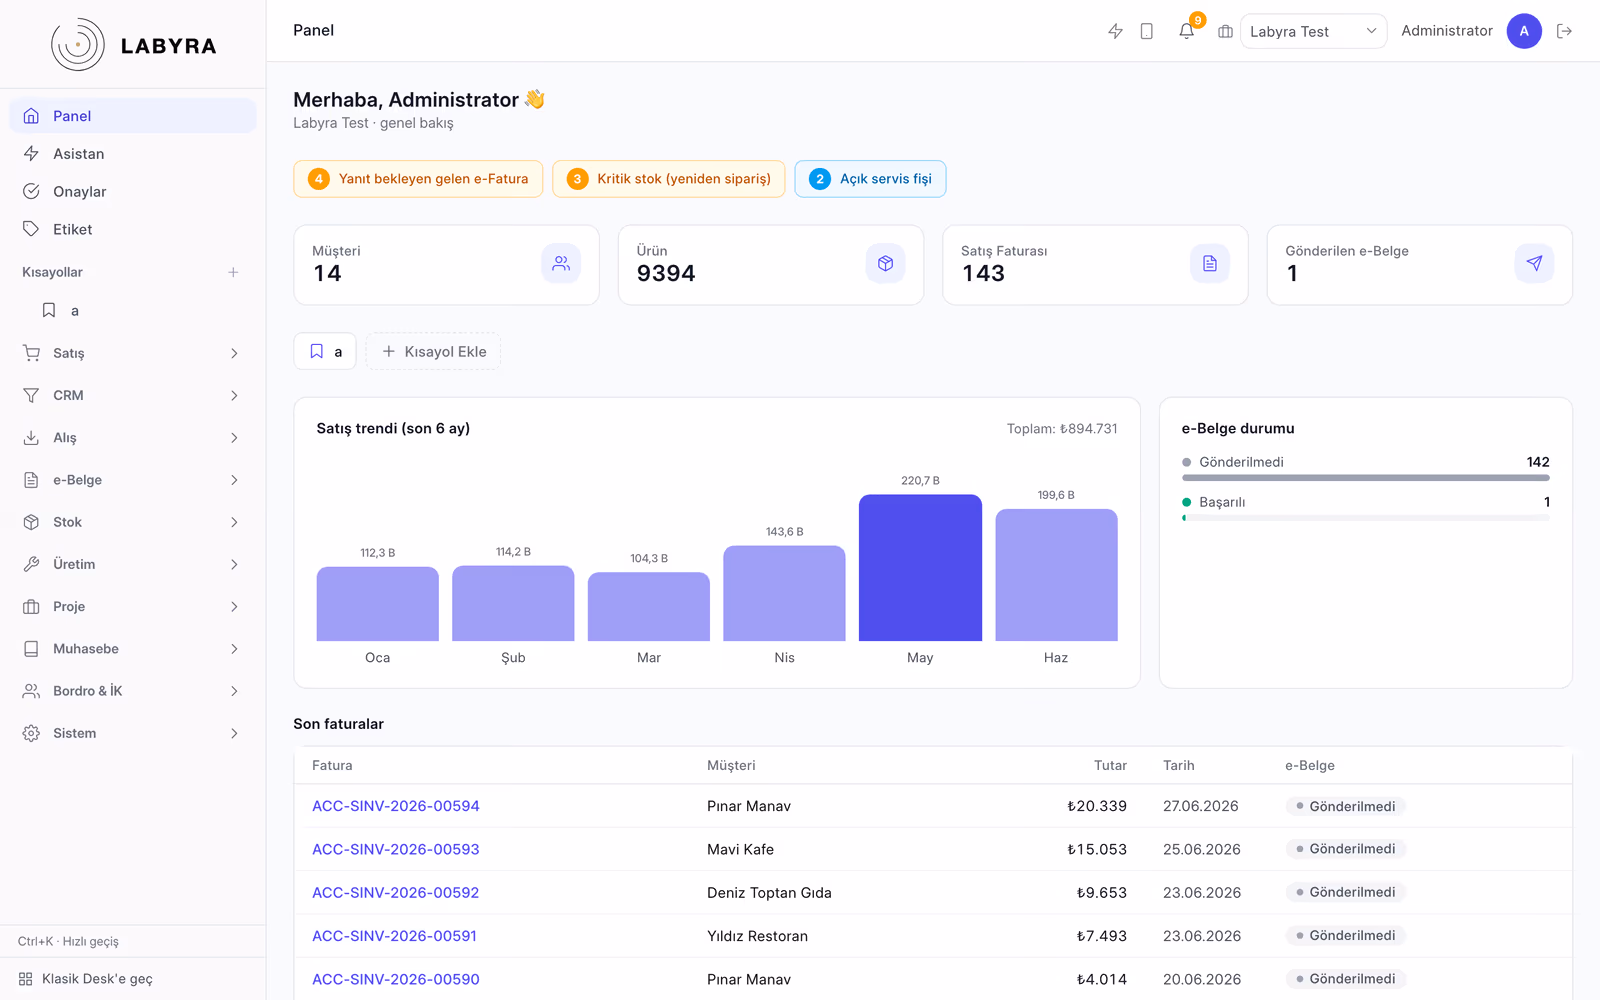1600x1000 pixels.
Task: Click the Ürün card box icon
Action: coord(885,264)
